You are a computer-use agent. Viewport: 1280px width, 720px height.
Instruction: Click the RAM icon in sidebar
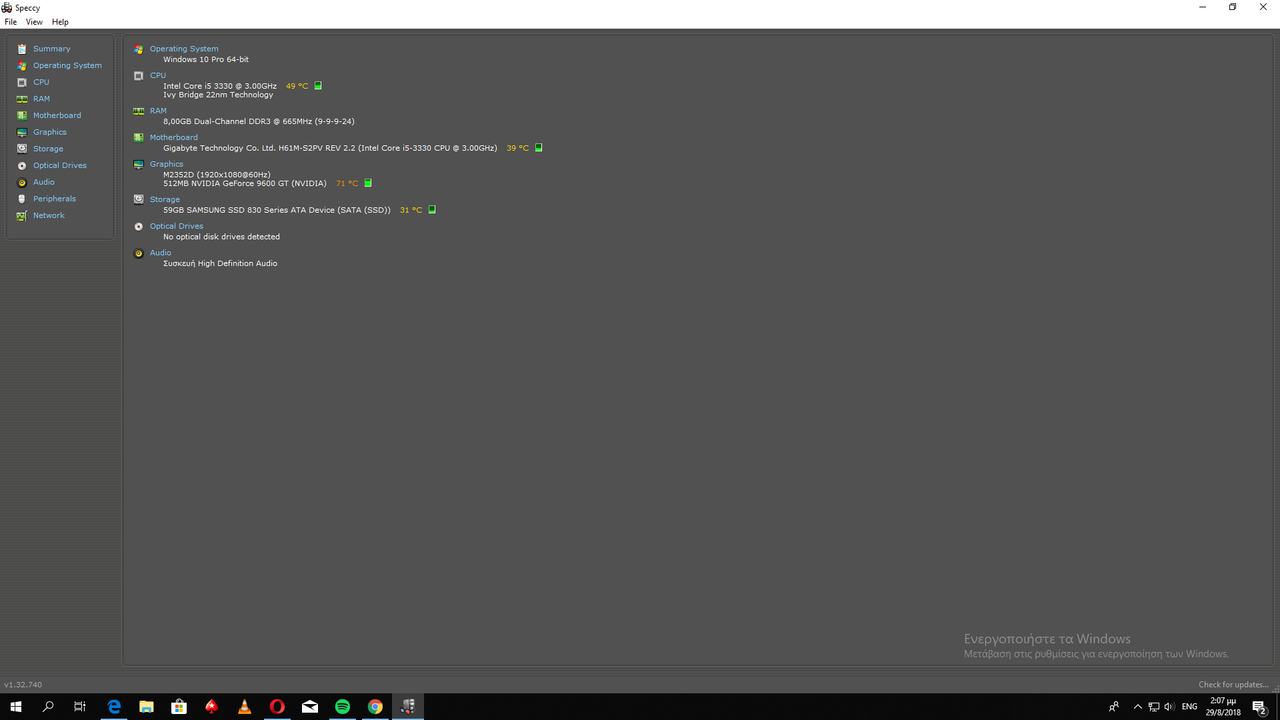[22, 99]
